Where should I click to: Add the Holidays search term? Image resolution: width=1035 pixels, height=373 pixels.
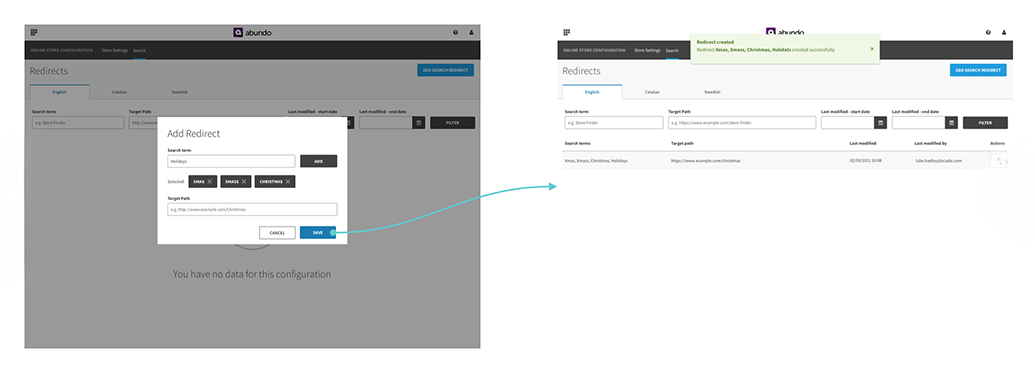click(x=319, y=161)
